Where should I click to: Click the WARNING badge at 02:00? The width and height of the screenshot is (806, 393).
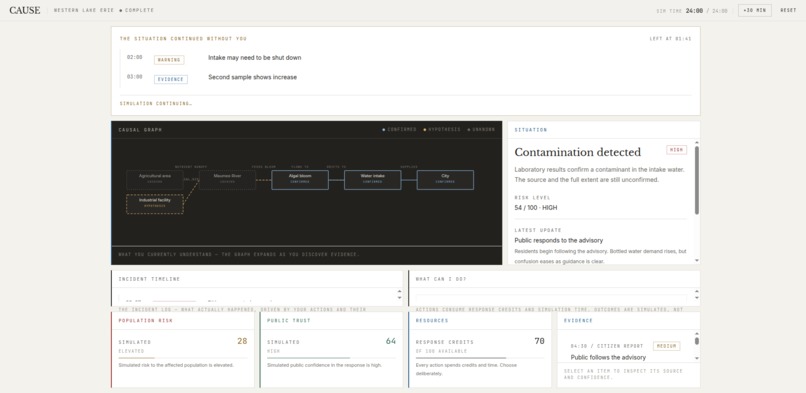click(x=169, y=60)
